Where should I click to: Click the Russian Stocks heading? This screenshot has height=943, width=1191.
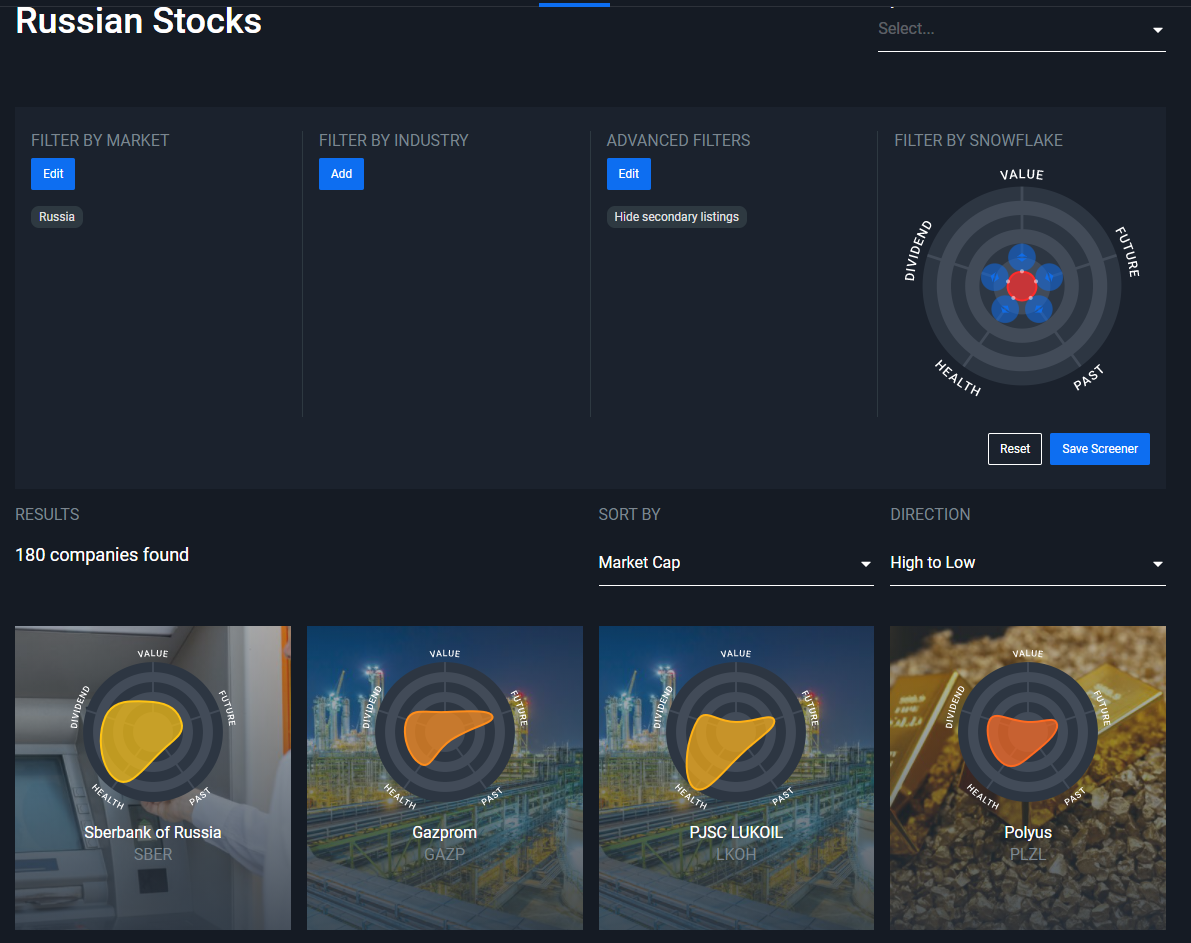click(x=138, y=21)
